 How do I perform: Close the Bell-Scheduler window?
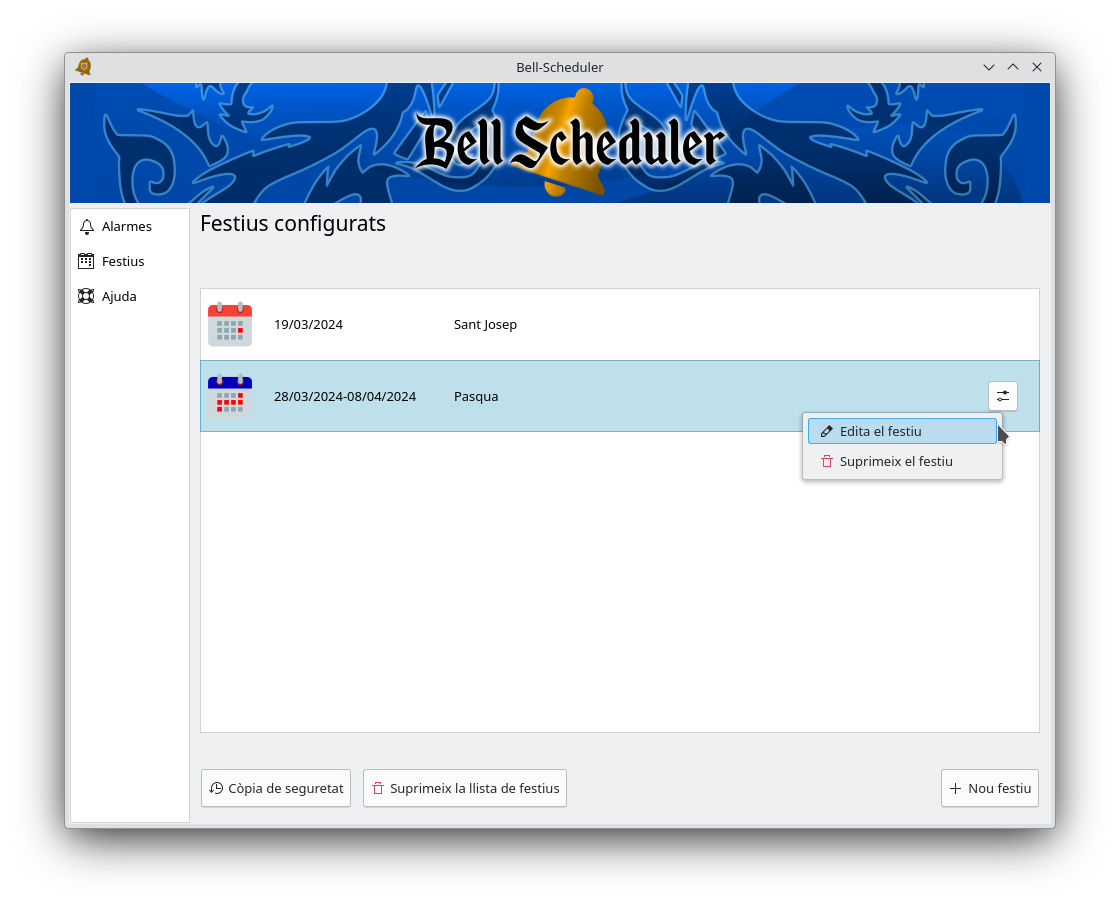tap(1037, 67)
